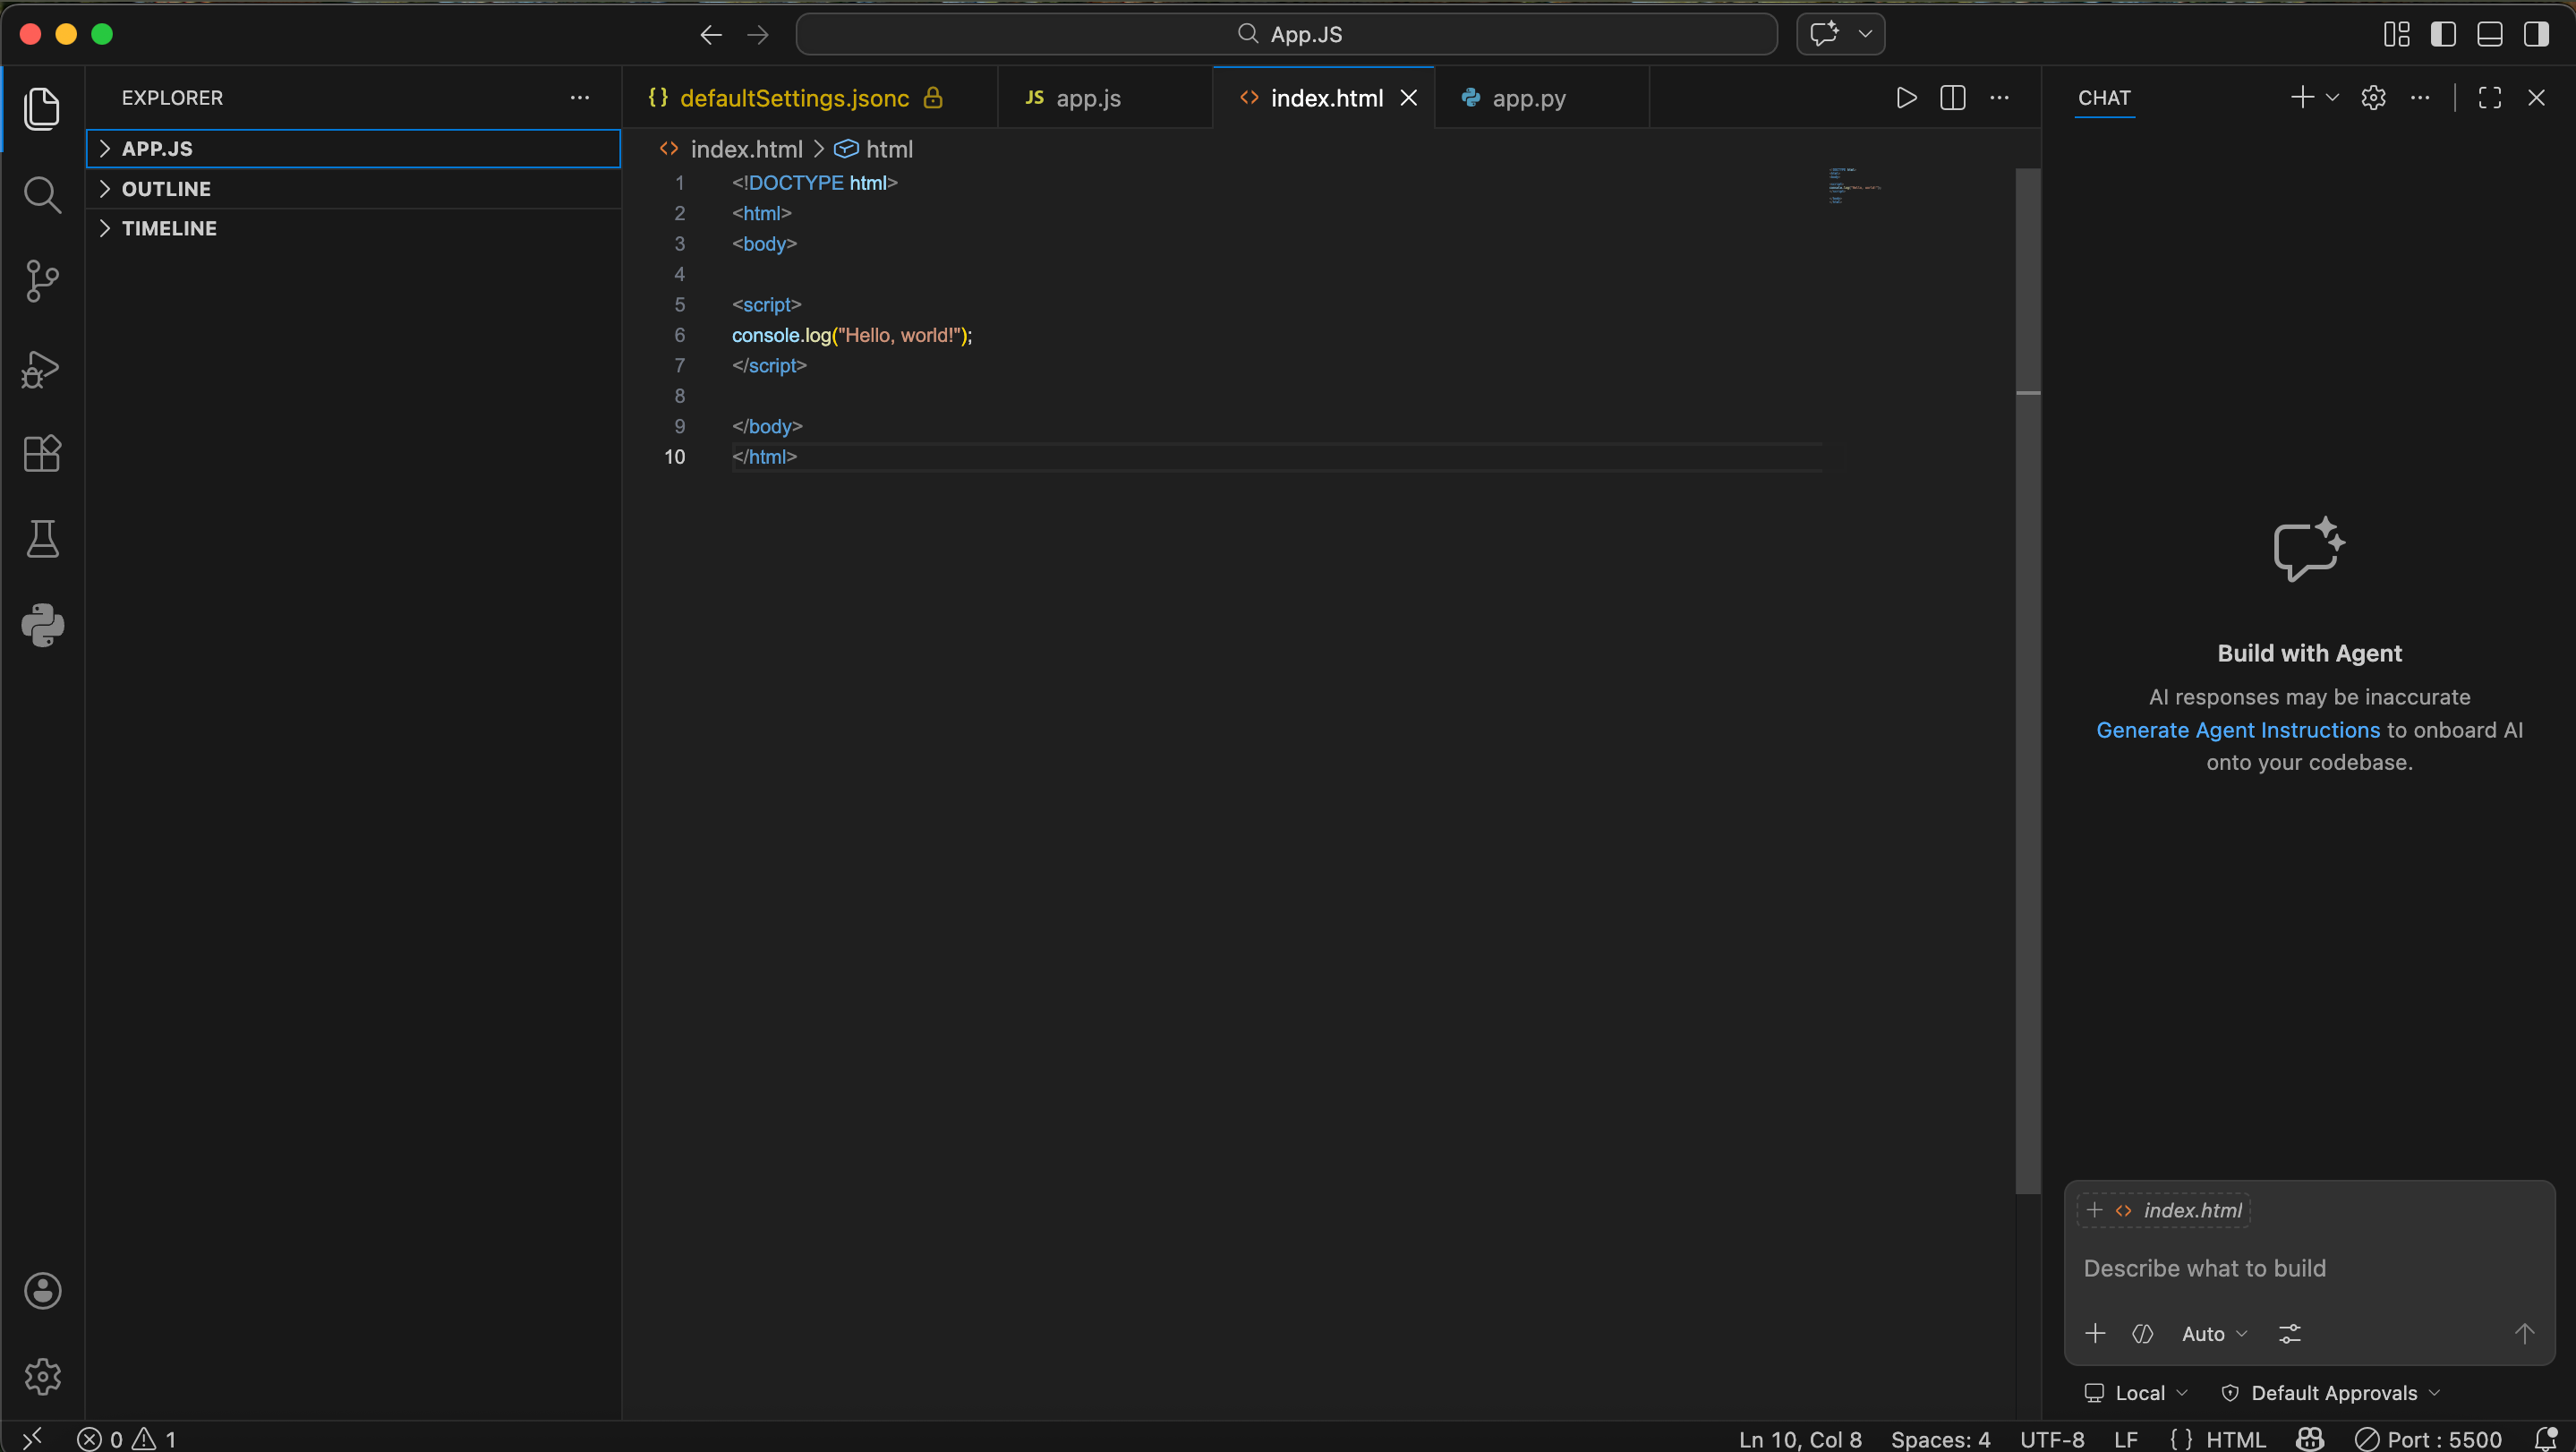Image resolution: width=2576 pixels, height=1452 pixels.
Task: Toggle the secondary side bar
Action: 2536,35
